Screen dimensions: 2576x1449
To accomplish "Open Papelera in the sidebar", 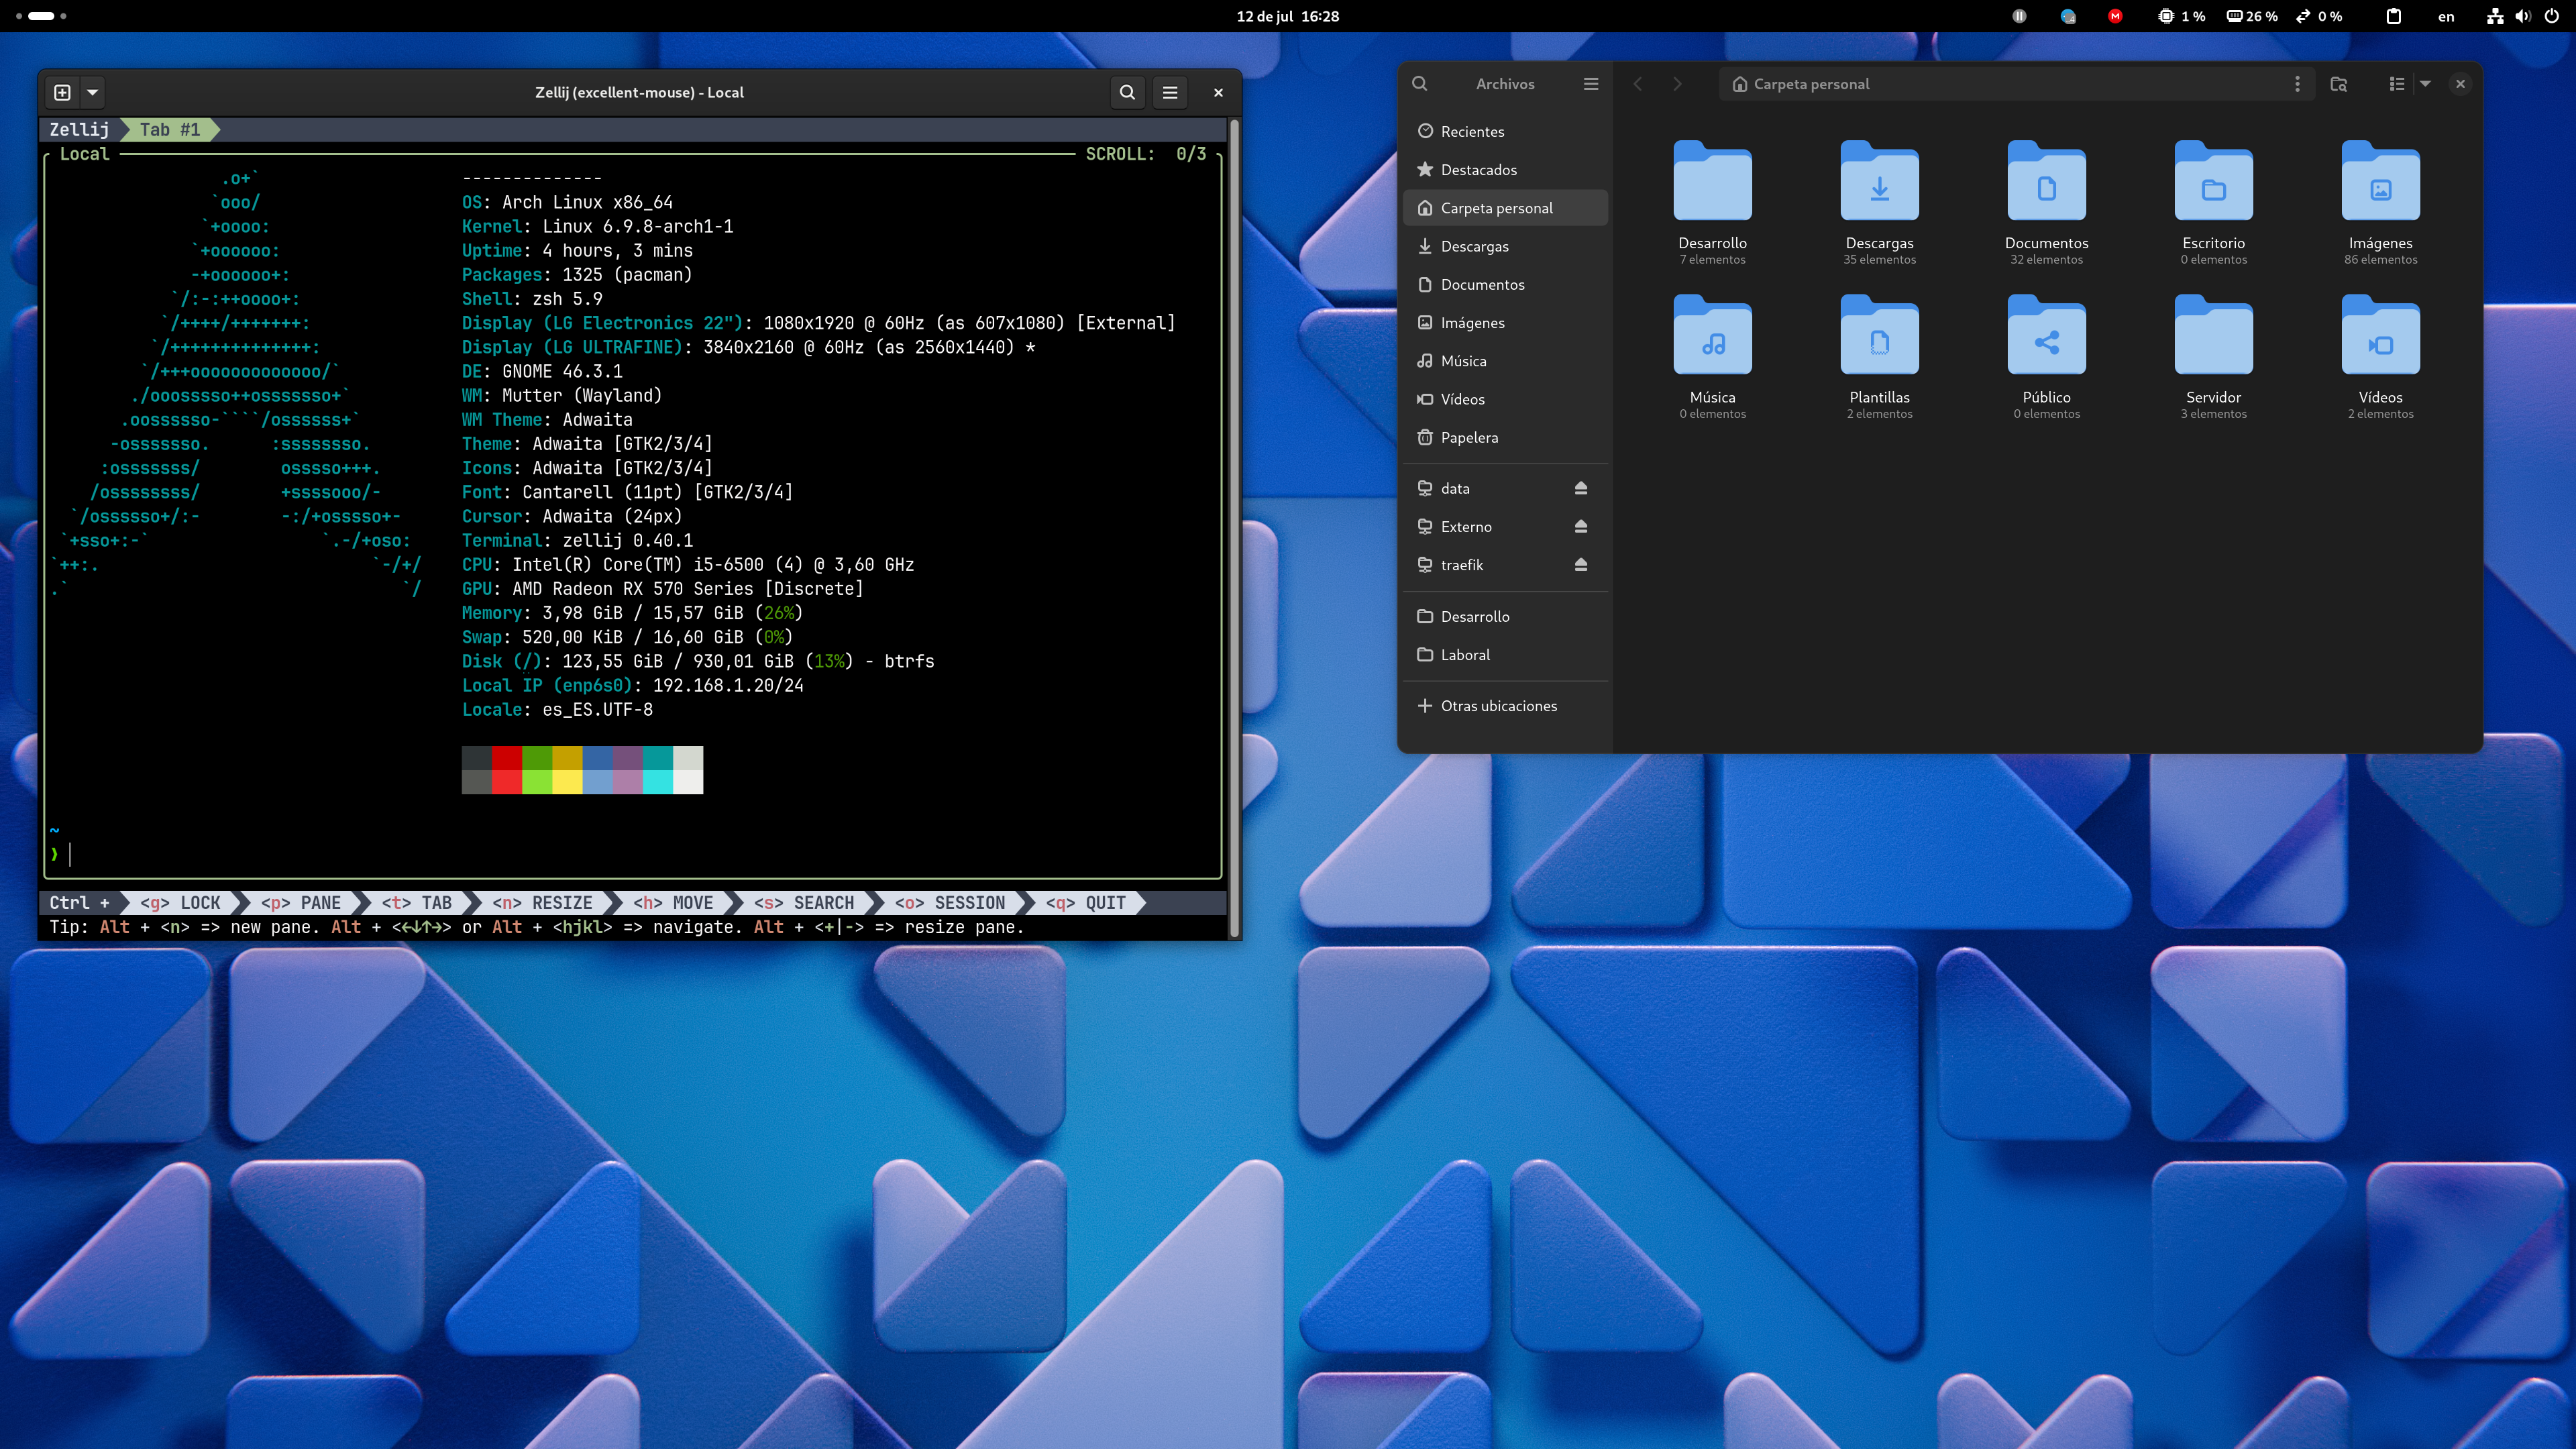I will (x=1505, y=437).
